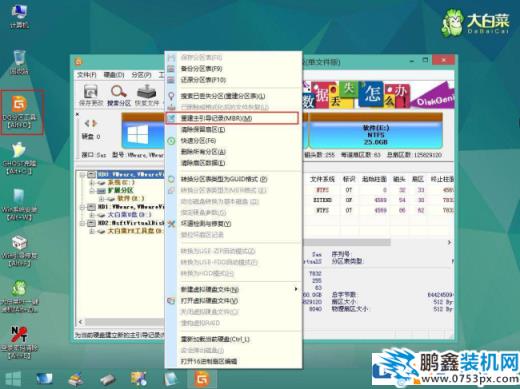This screenshot has height=389, width=520.
Task: Click the DiskGenius data-loss ad banner
Action: click(x=378, y=94)
